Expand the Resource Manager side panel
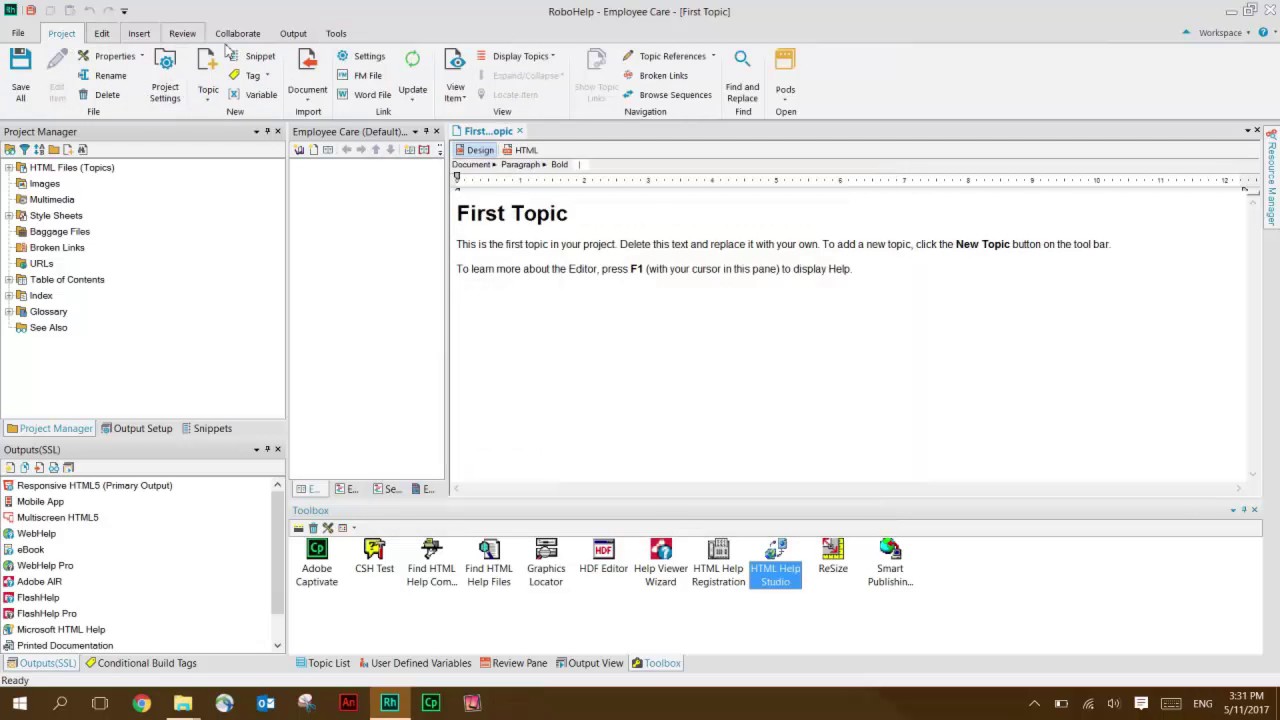 pyautogui.click(x=1272, y=180)
